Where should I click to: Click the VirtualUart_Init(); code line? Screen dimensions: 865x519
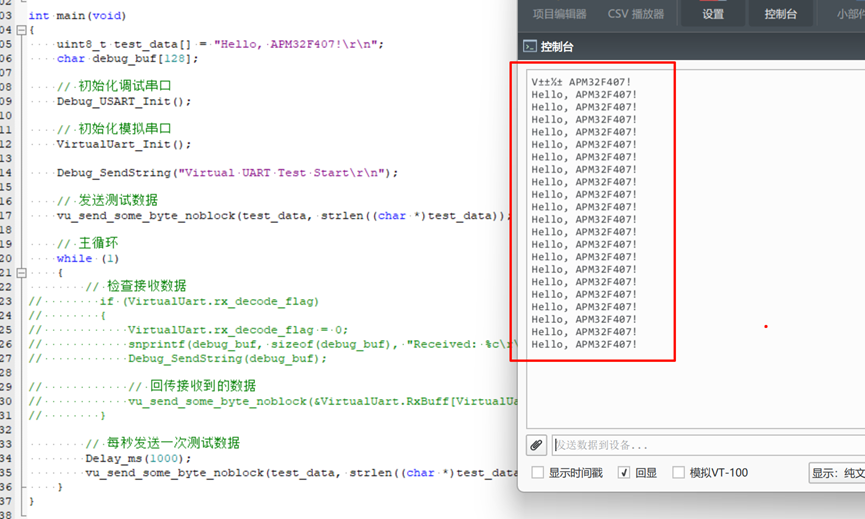point(124,145)
